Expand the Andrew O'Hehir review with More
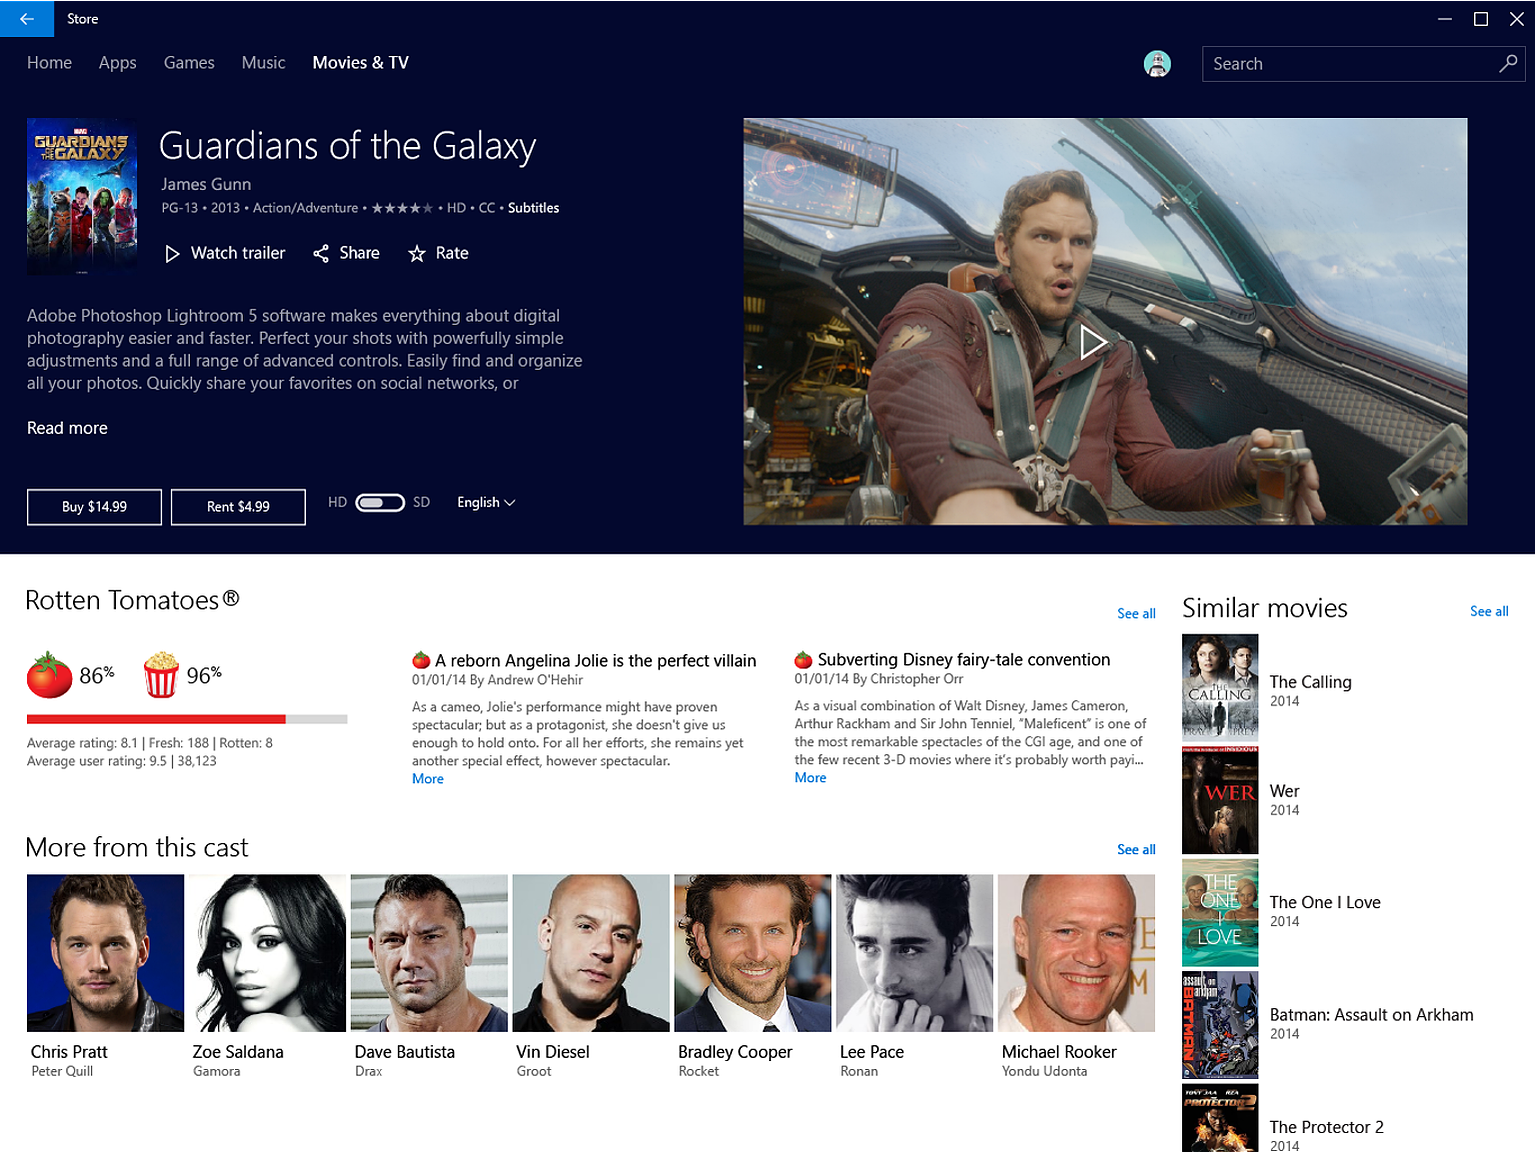The image size is (1535, 1153). point(428,779)
